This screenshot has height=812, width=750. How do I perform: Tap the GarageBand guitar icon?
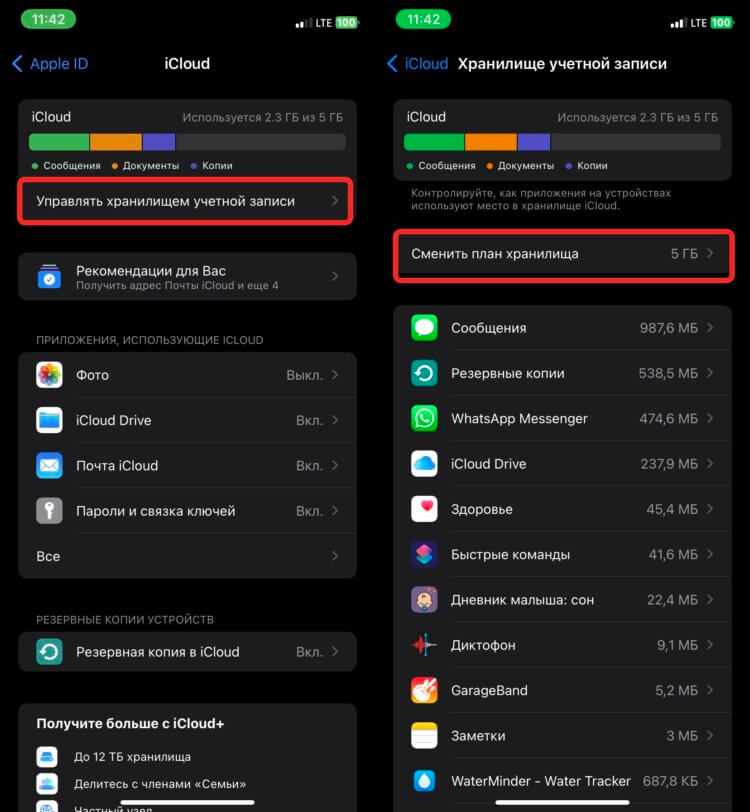424,690
